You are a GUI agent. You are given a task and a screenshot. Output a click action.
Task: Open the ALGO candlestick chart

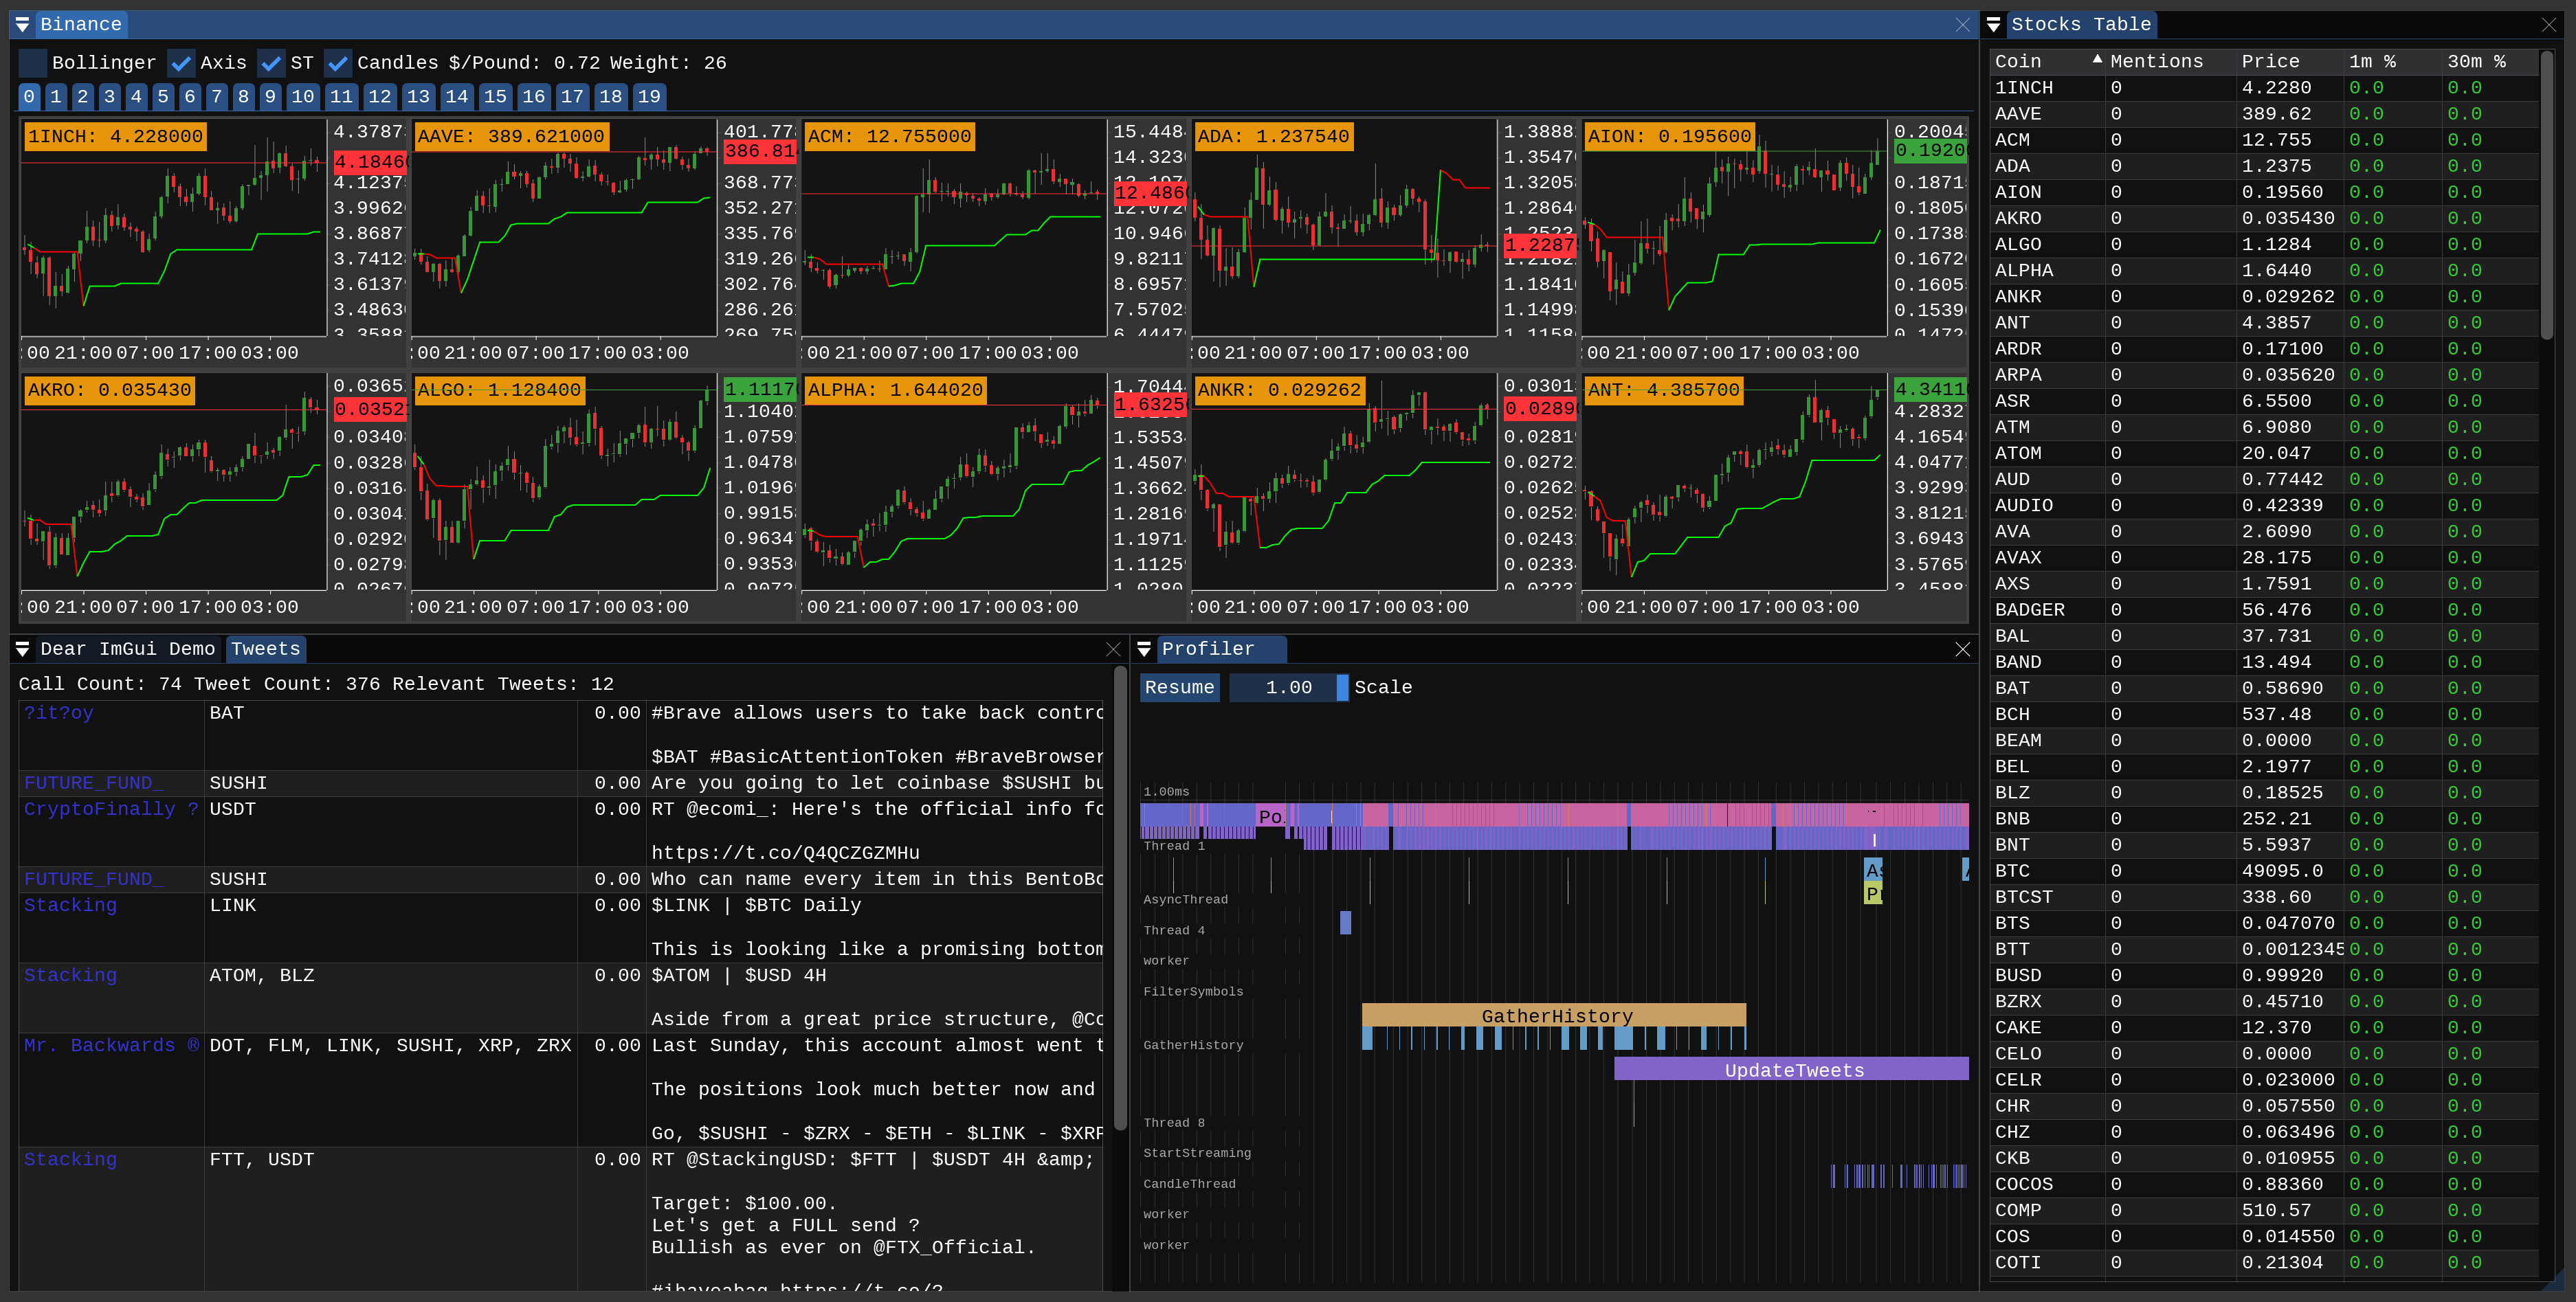(x=564, y=482)
